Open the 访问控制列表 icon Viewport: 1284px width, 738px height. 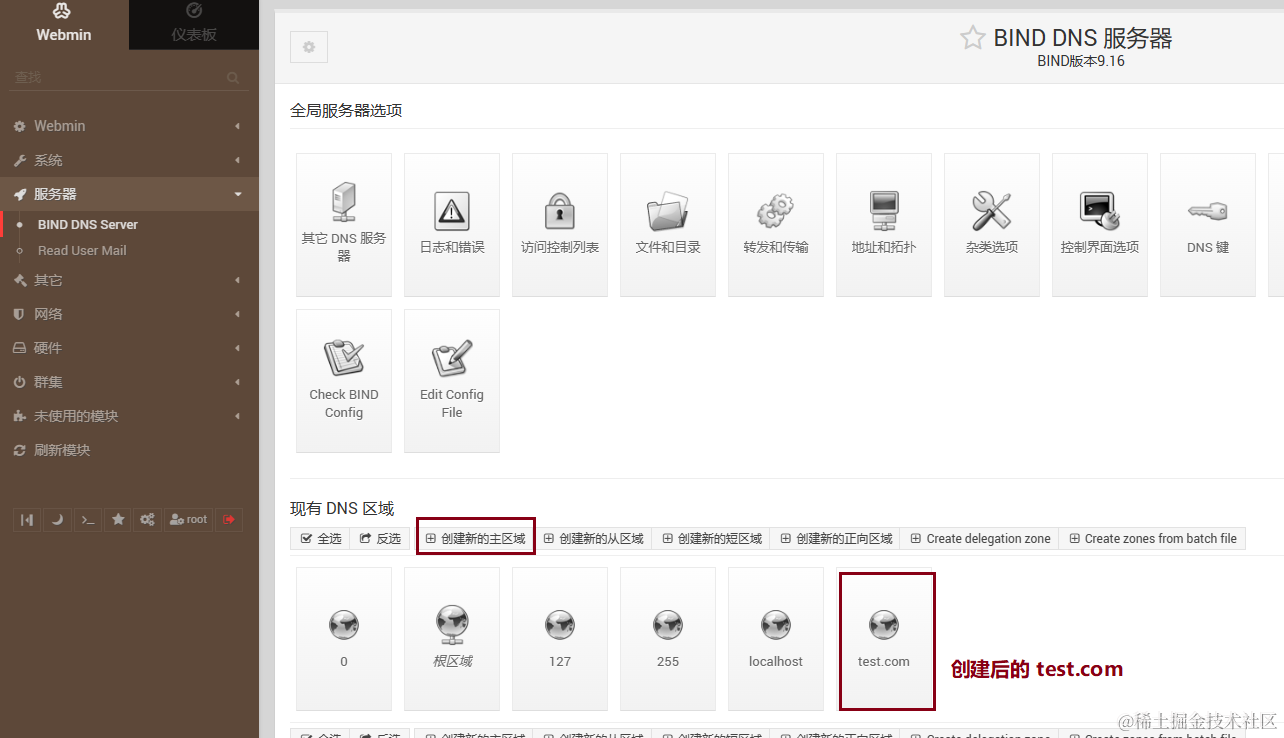coord(559,224)
